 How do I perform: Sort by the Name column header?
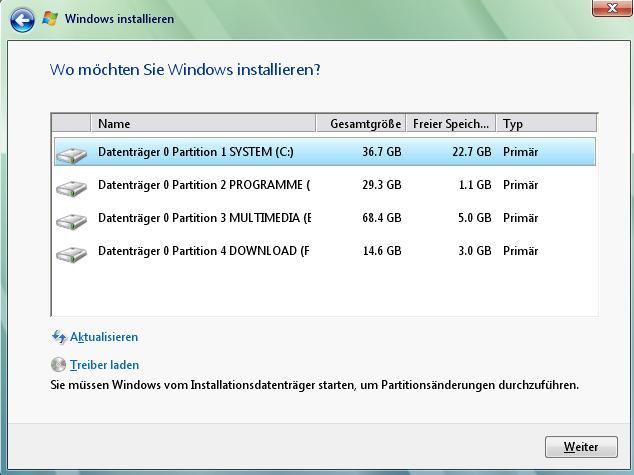point(203,123)
